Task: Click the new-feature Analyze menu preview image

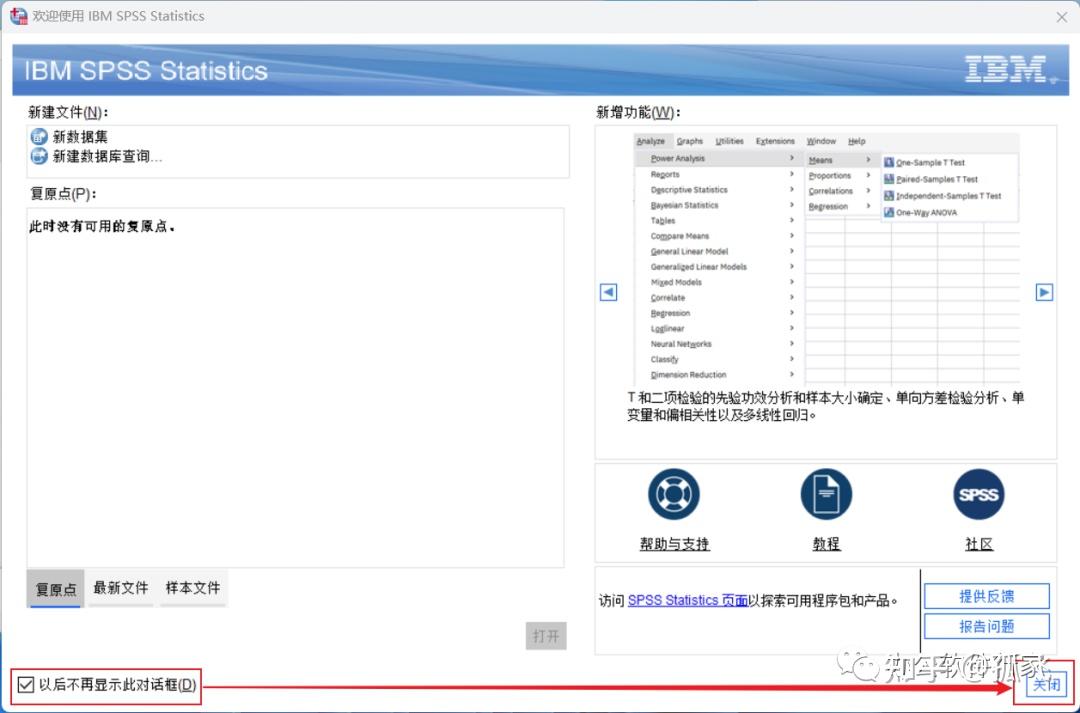Action: point(826,258)
